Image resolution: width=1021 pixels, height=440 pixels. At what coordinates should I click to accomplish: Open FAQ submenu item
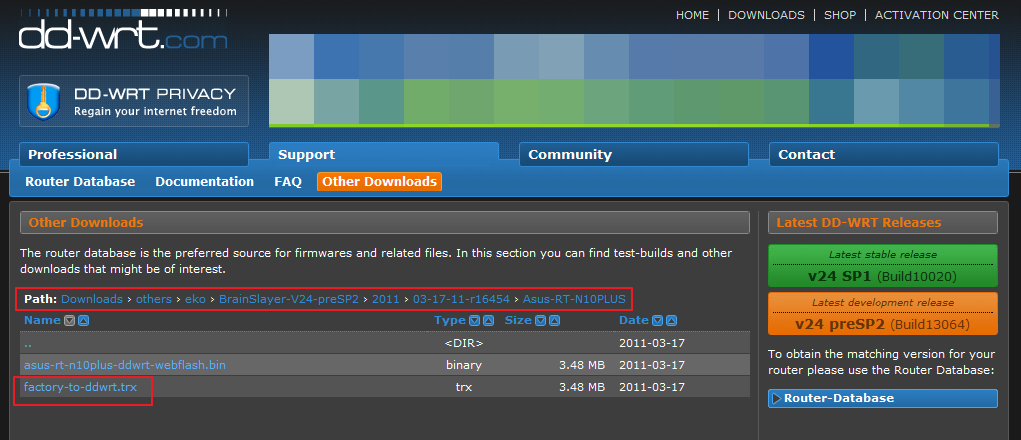(288, 182)
